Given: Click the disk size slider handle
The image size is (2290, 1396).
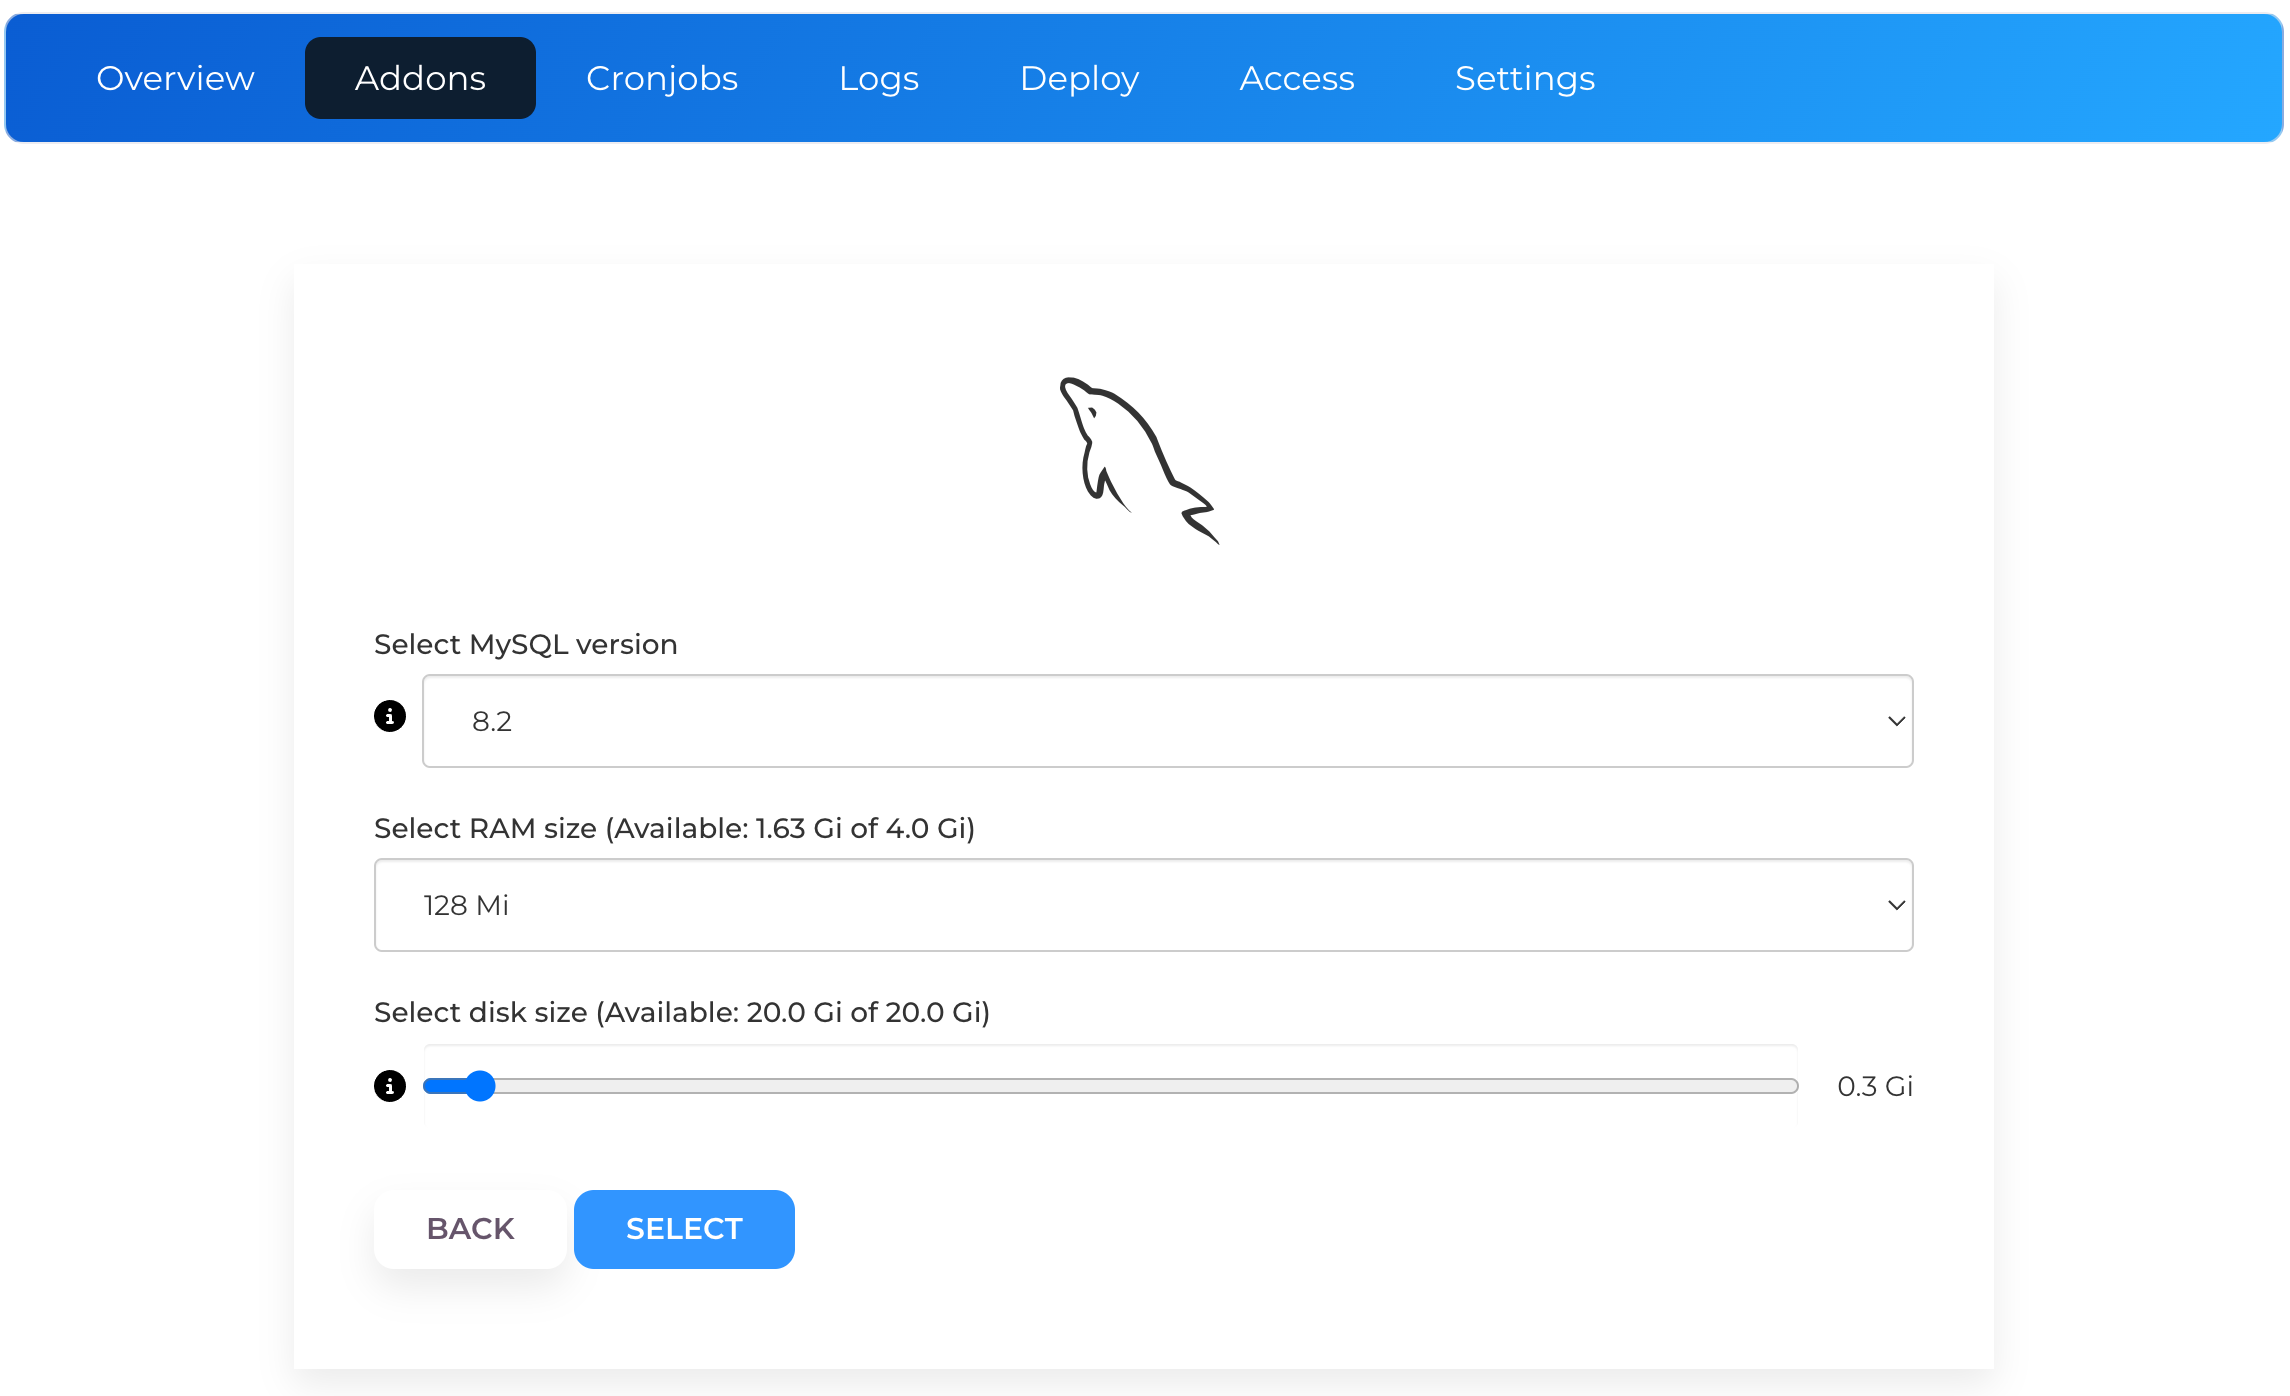Looking at the screenshot, I should (481, 1086).
